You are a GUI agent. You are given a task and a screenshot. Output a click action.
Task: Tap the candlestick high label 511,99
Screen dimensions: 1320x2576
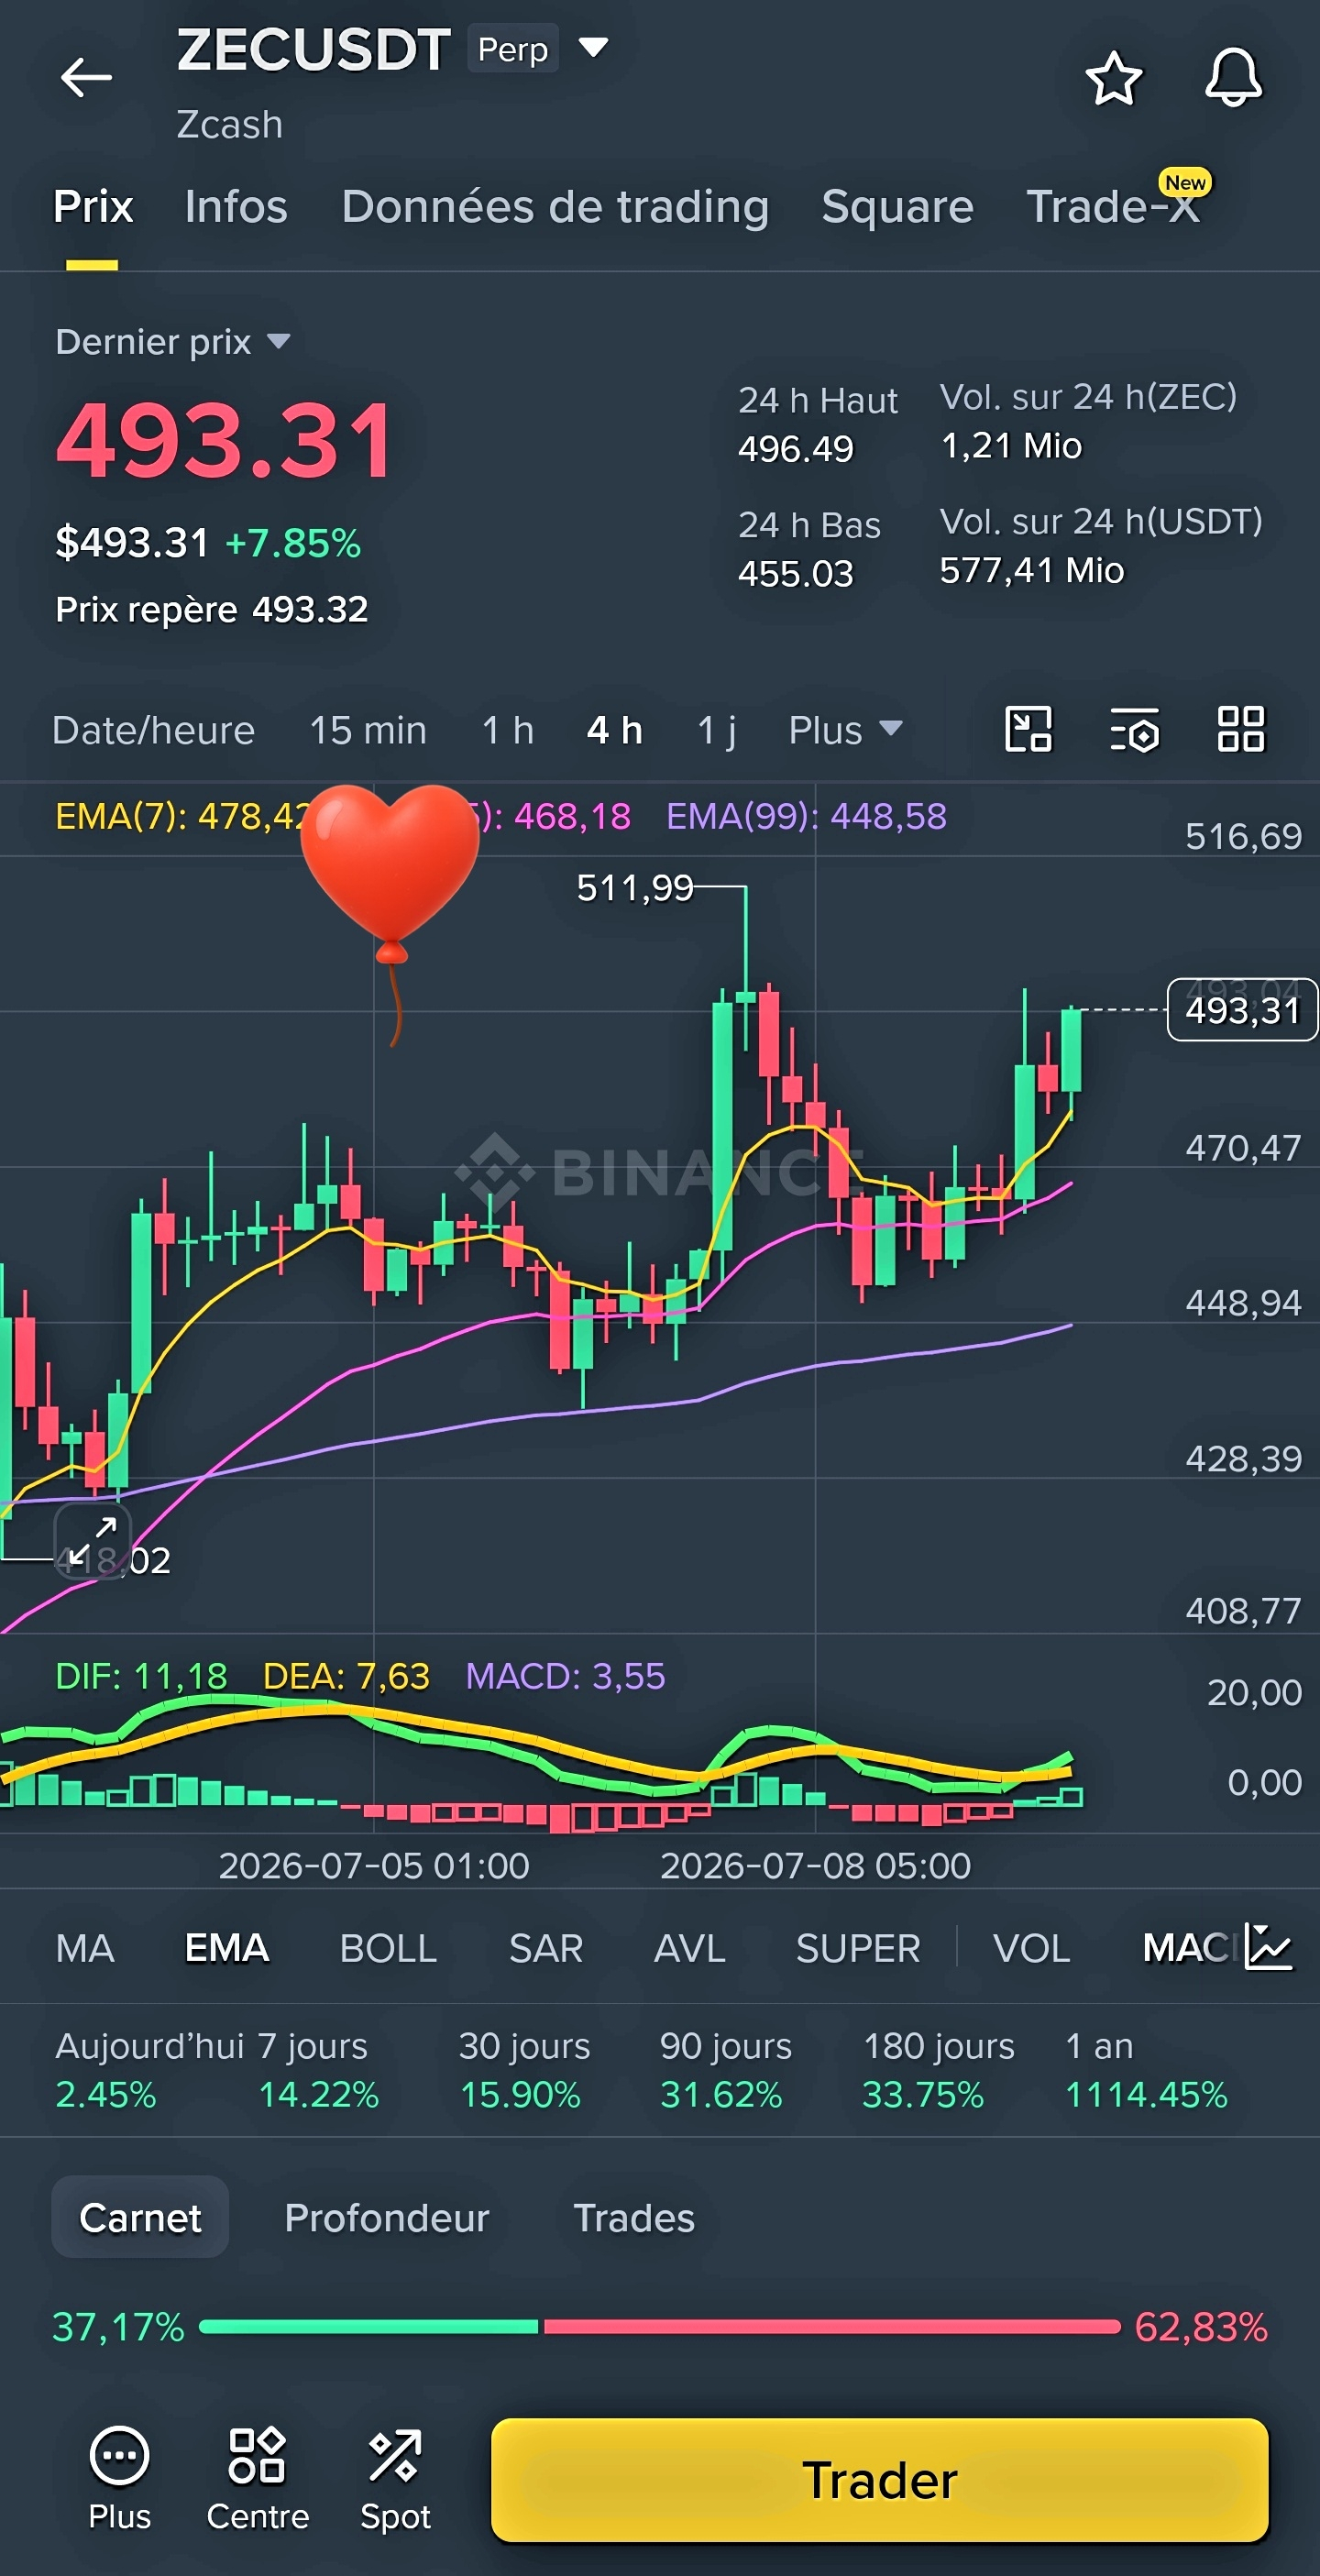click(635, 887)
